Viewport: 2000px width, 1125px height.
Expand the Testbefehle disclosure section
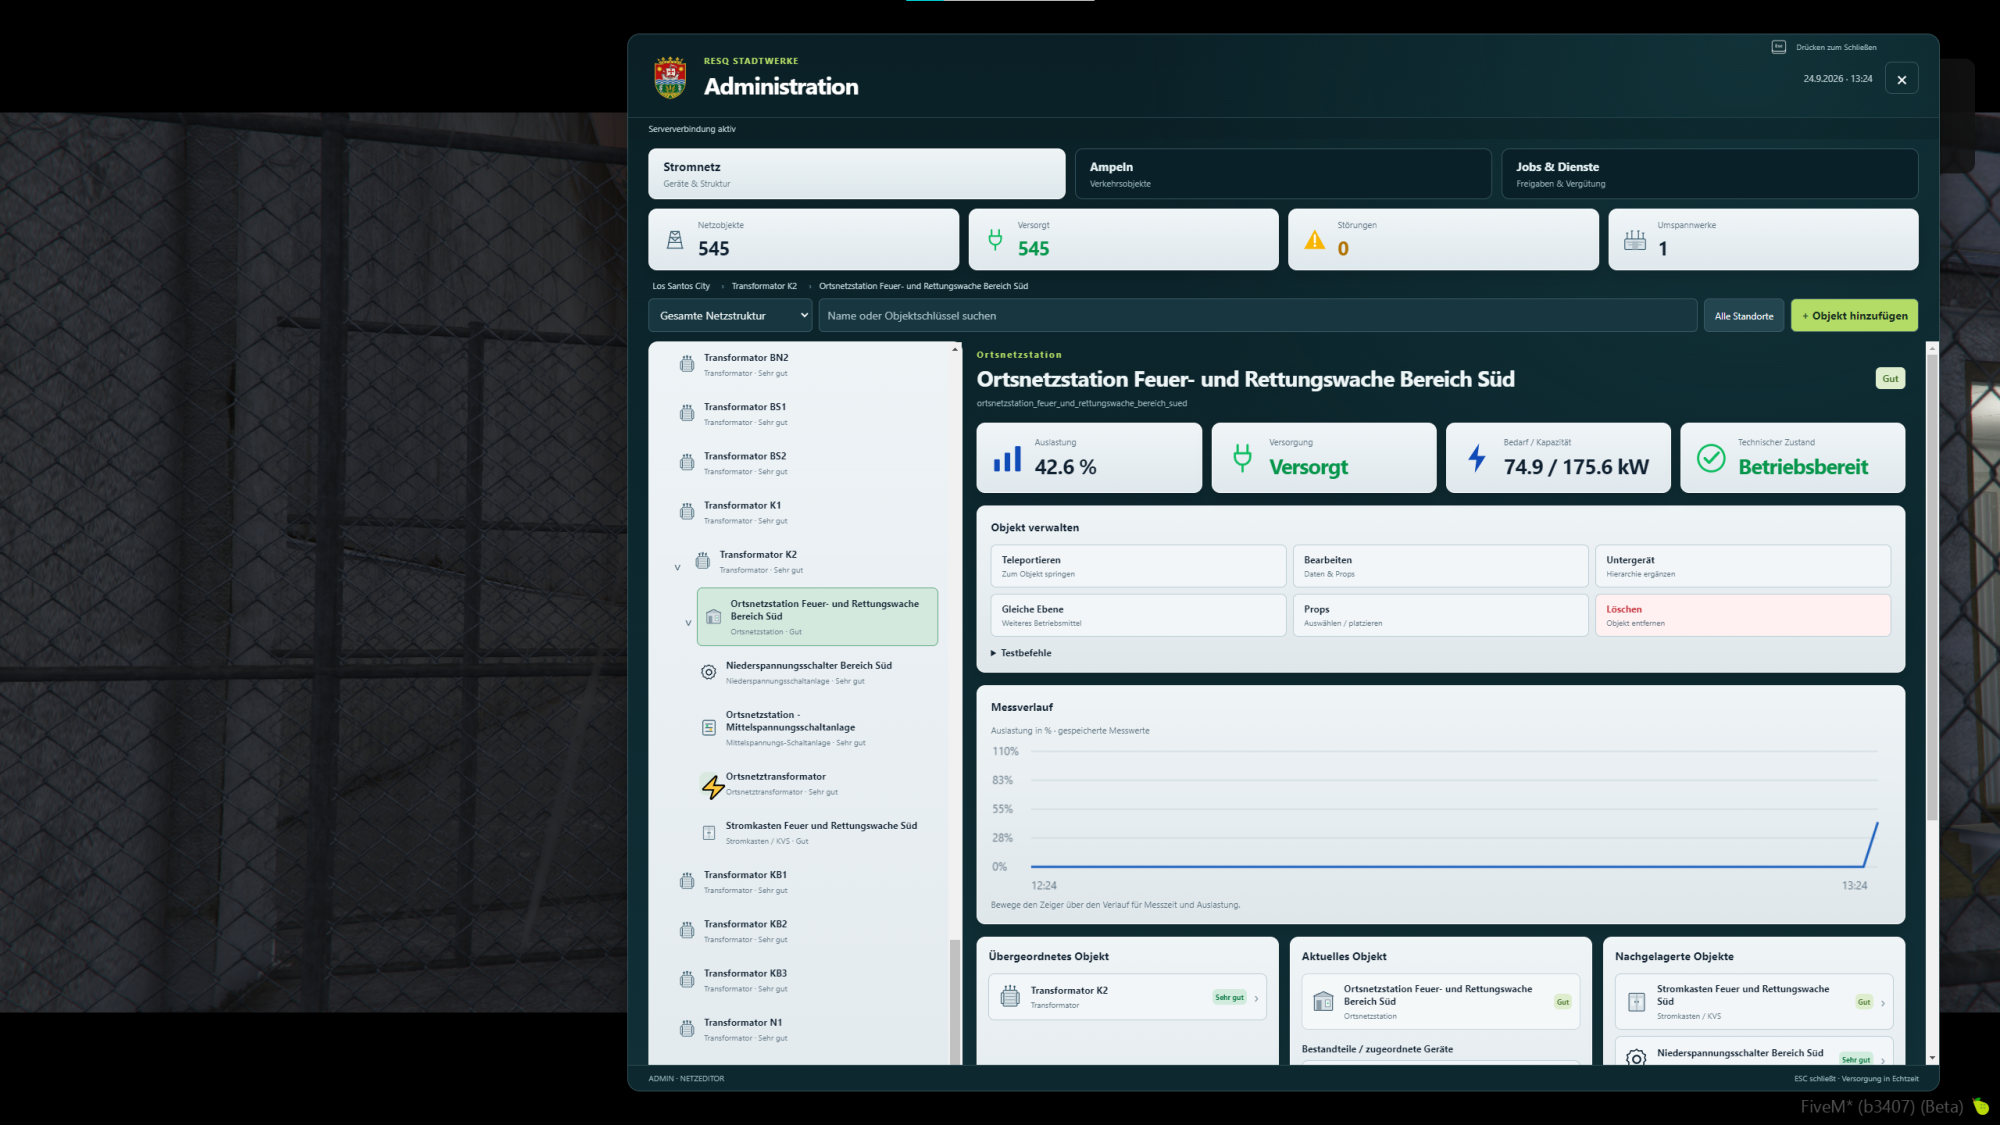point(1021,653)
